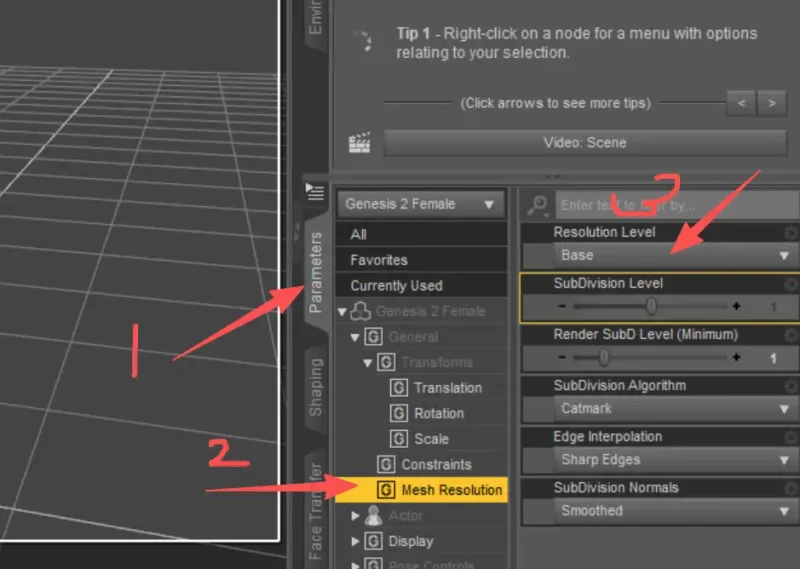Click the G icon beside Scale
The height and width of the screenshot is (569, 800).
click(399, 439)
